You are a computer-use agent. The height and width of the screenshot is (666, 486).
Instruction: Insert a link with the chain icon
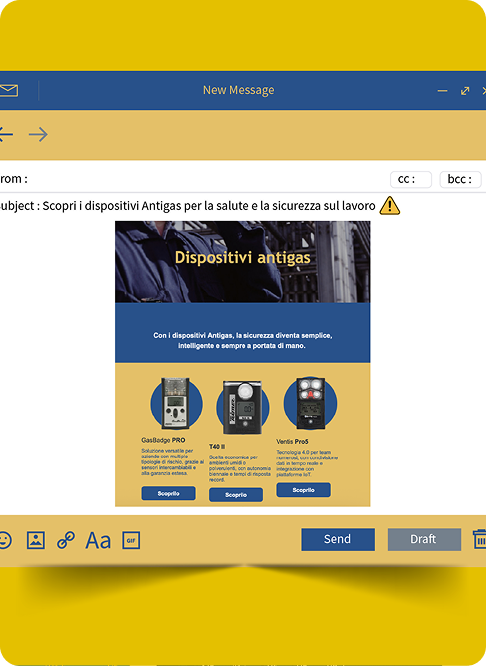point(66,540)
